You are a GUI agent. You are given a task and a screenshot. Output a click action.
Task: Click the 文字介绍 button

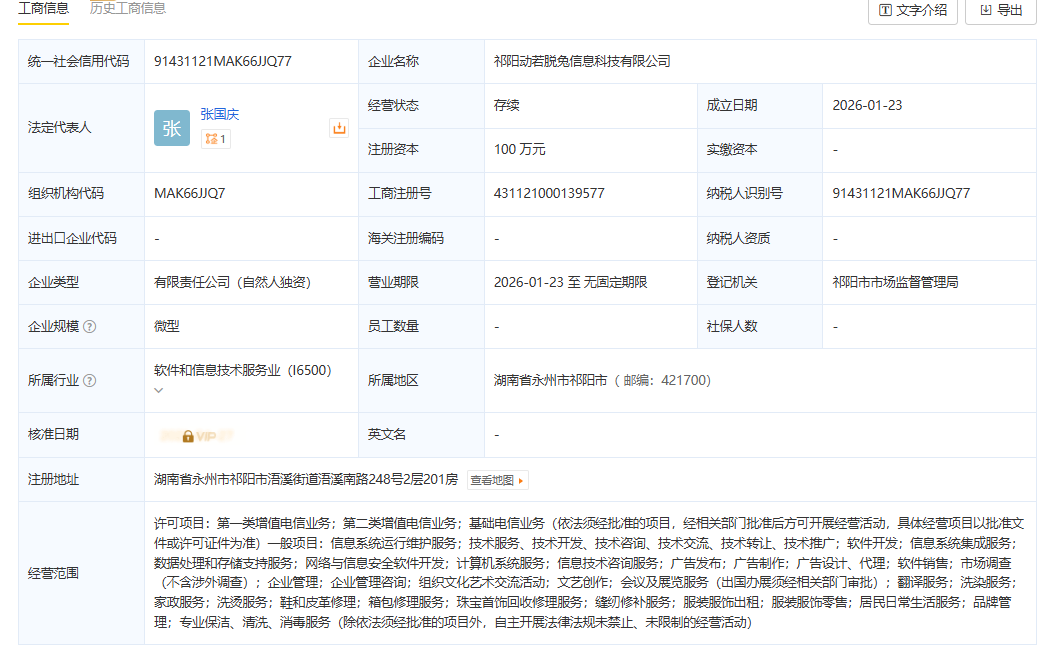click(x=912, y=10)
